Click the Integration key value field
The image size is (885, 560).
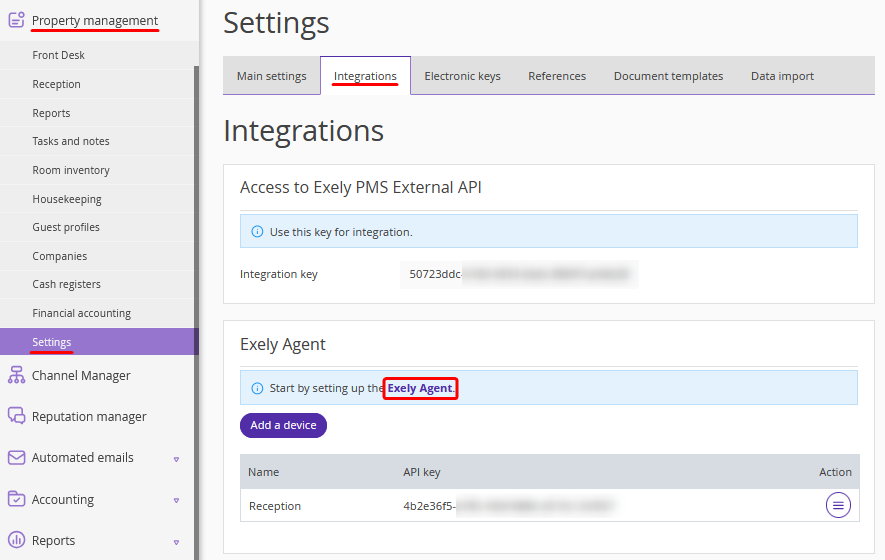coord(518,274)
